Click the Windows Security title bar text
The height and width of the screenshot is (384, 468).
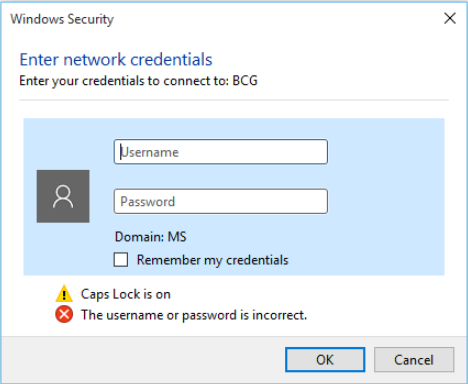click(62, 19)
